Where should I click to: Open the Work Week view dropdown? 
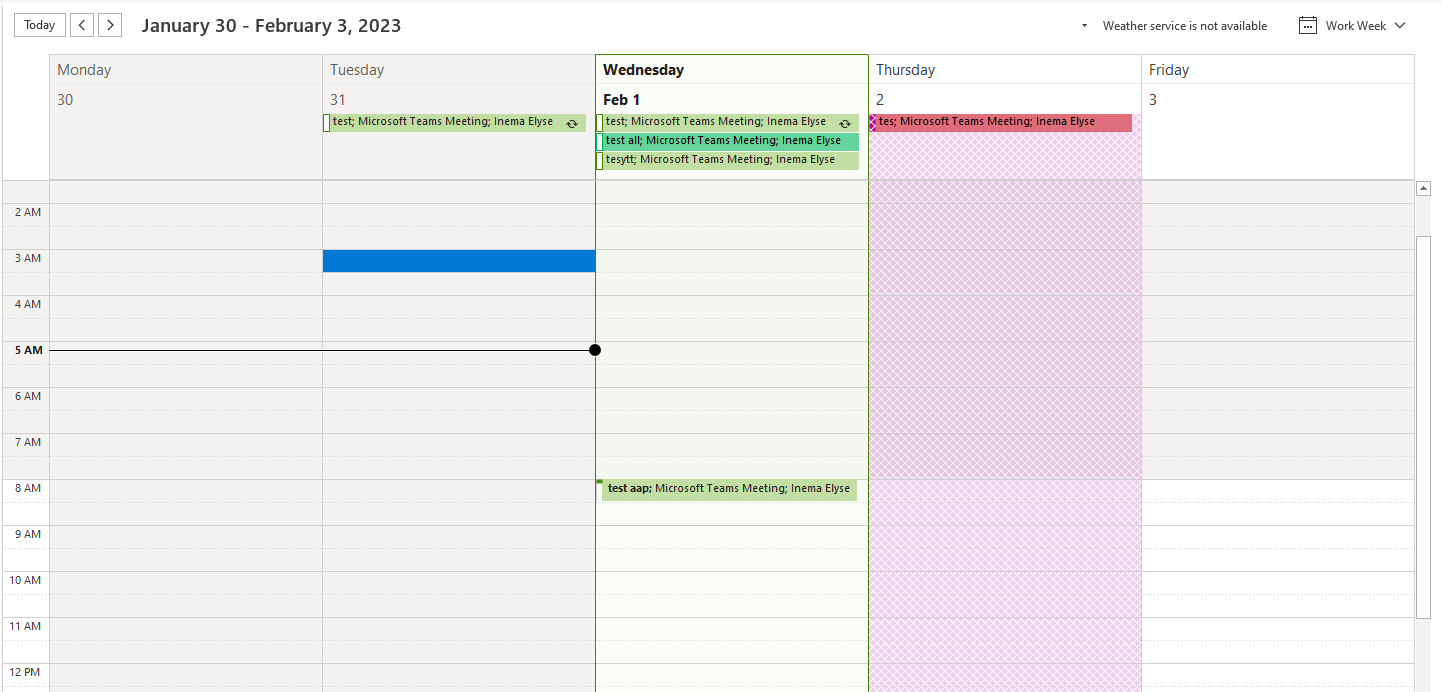(x=1398, y=25)
